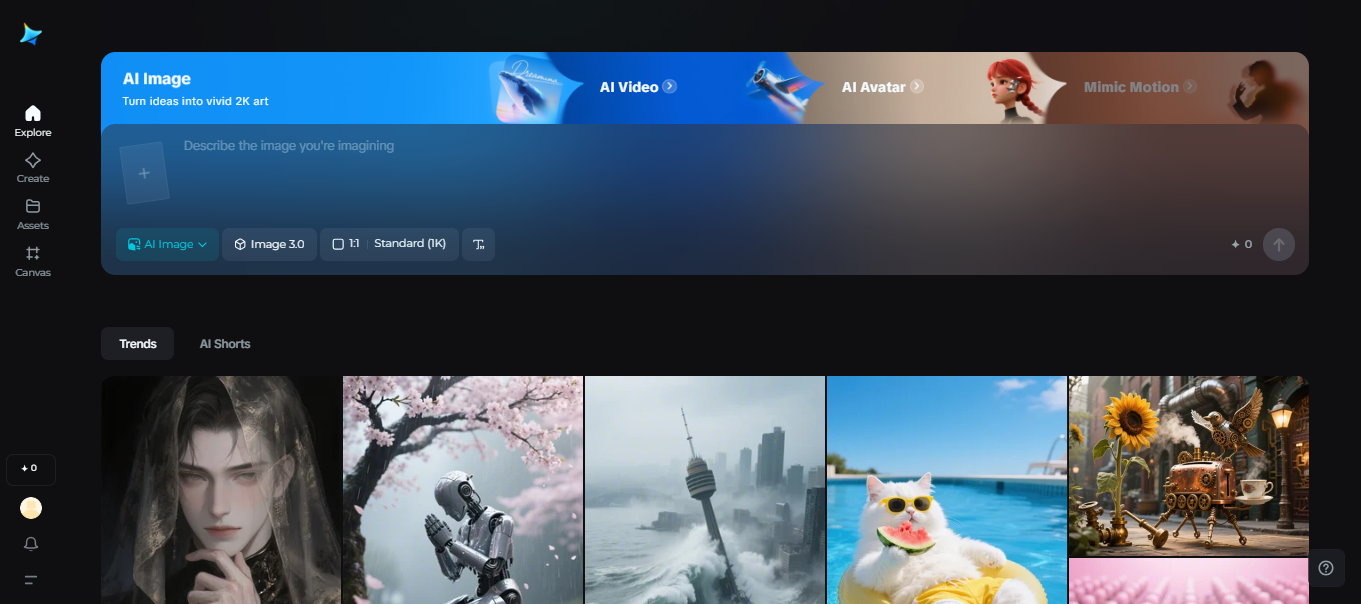Viewport: 1361px width, 604px height.
Task: Click your profile avatar in the sidebar
Action: (x=30, y=508)
